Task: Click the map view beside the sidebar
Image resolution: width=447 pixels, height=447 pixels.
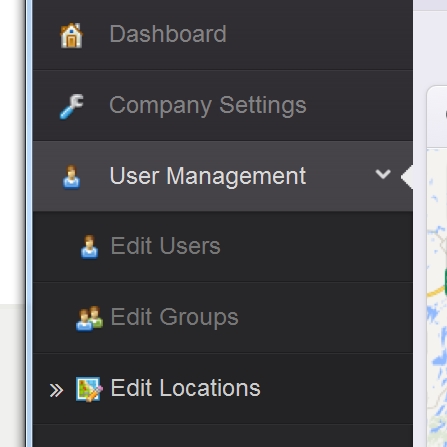Action: [437, 298]
